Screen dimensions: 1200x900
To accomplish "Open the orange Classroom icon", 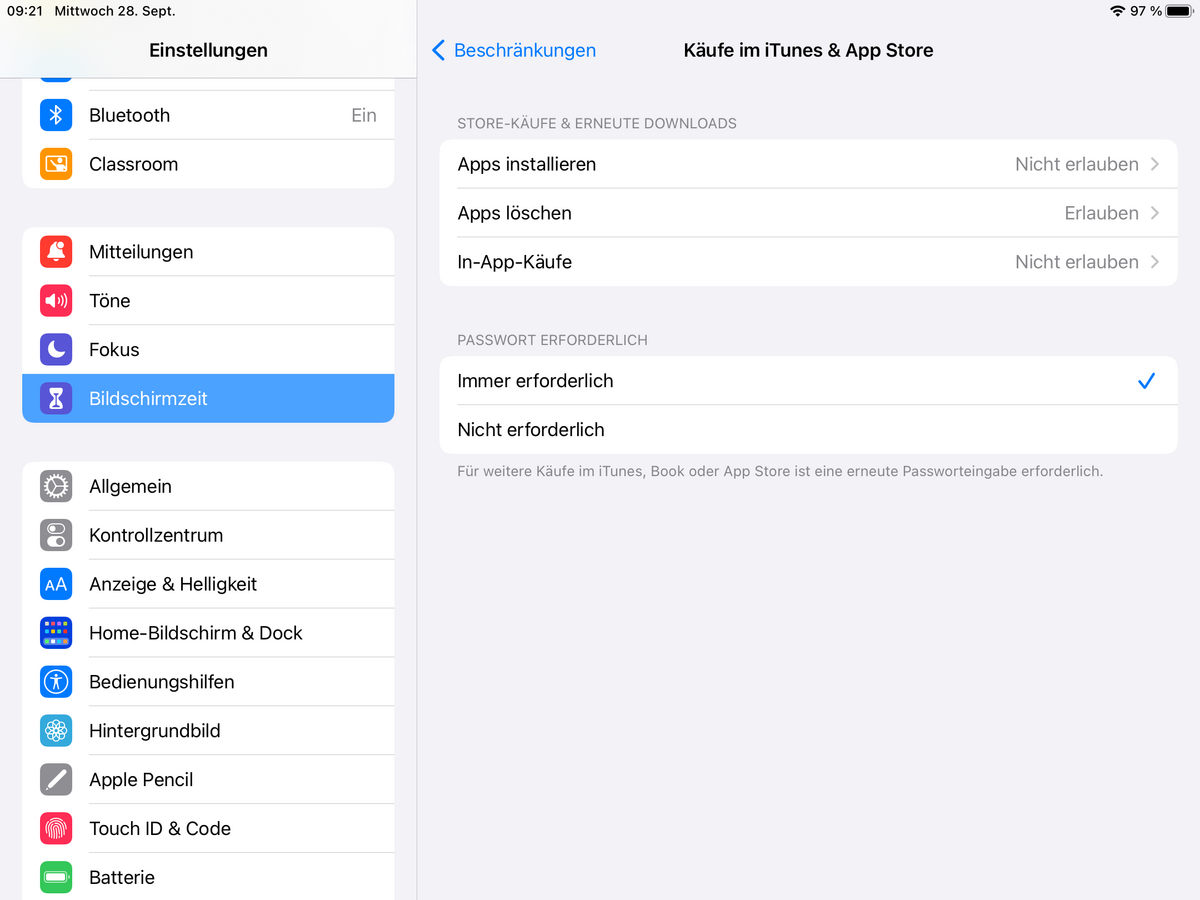I will [56, 164].
